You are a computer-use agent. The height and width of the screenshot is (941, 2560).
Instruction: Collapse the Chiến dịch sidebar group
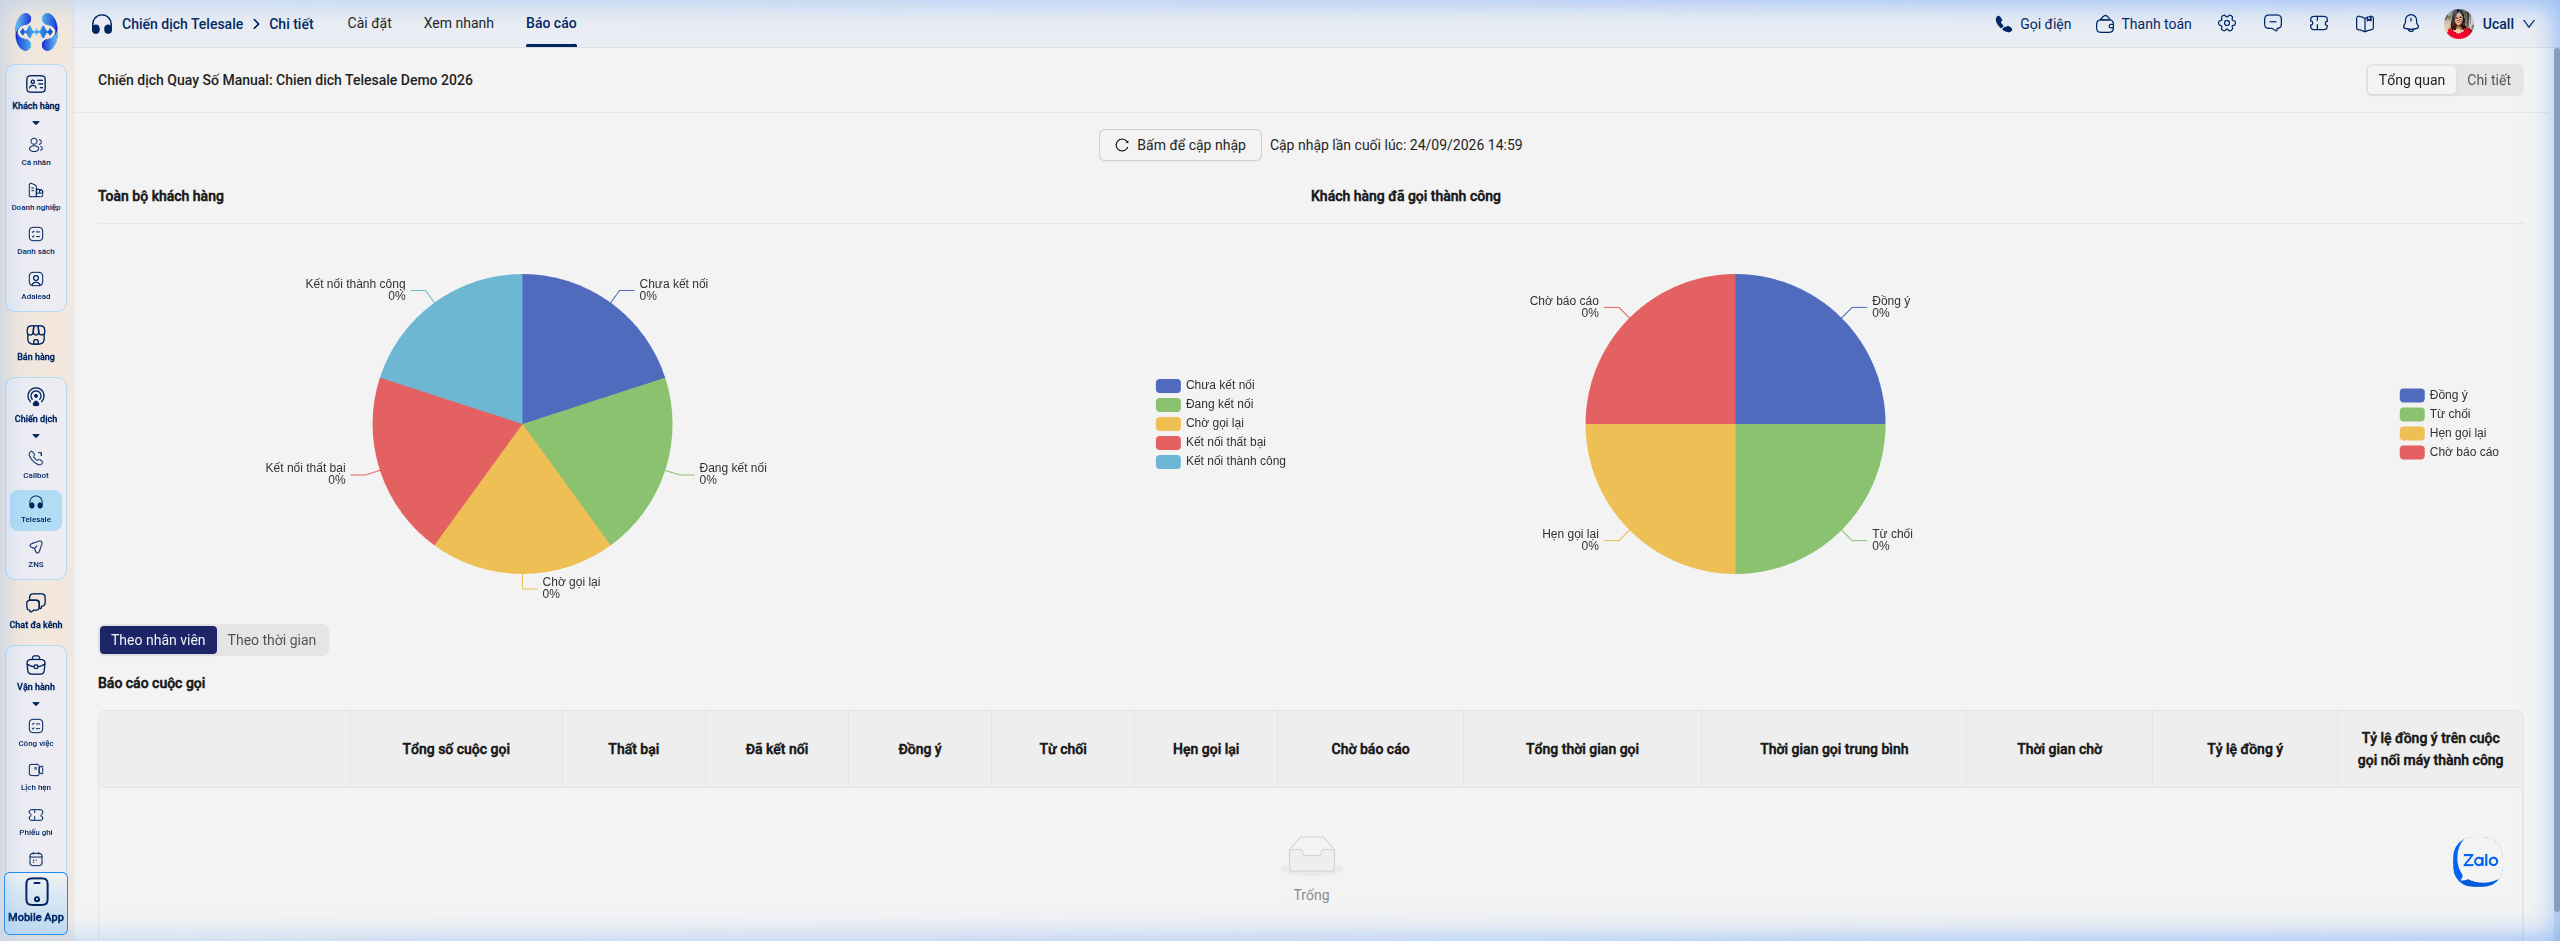pos(36,436)
